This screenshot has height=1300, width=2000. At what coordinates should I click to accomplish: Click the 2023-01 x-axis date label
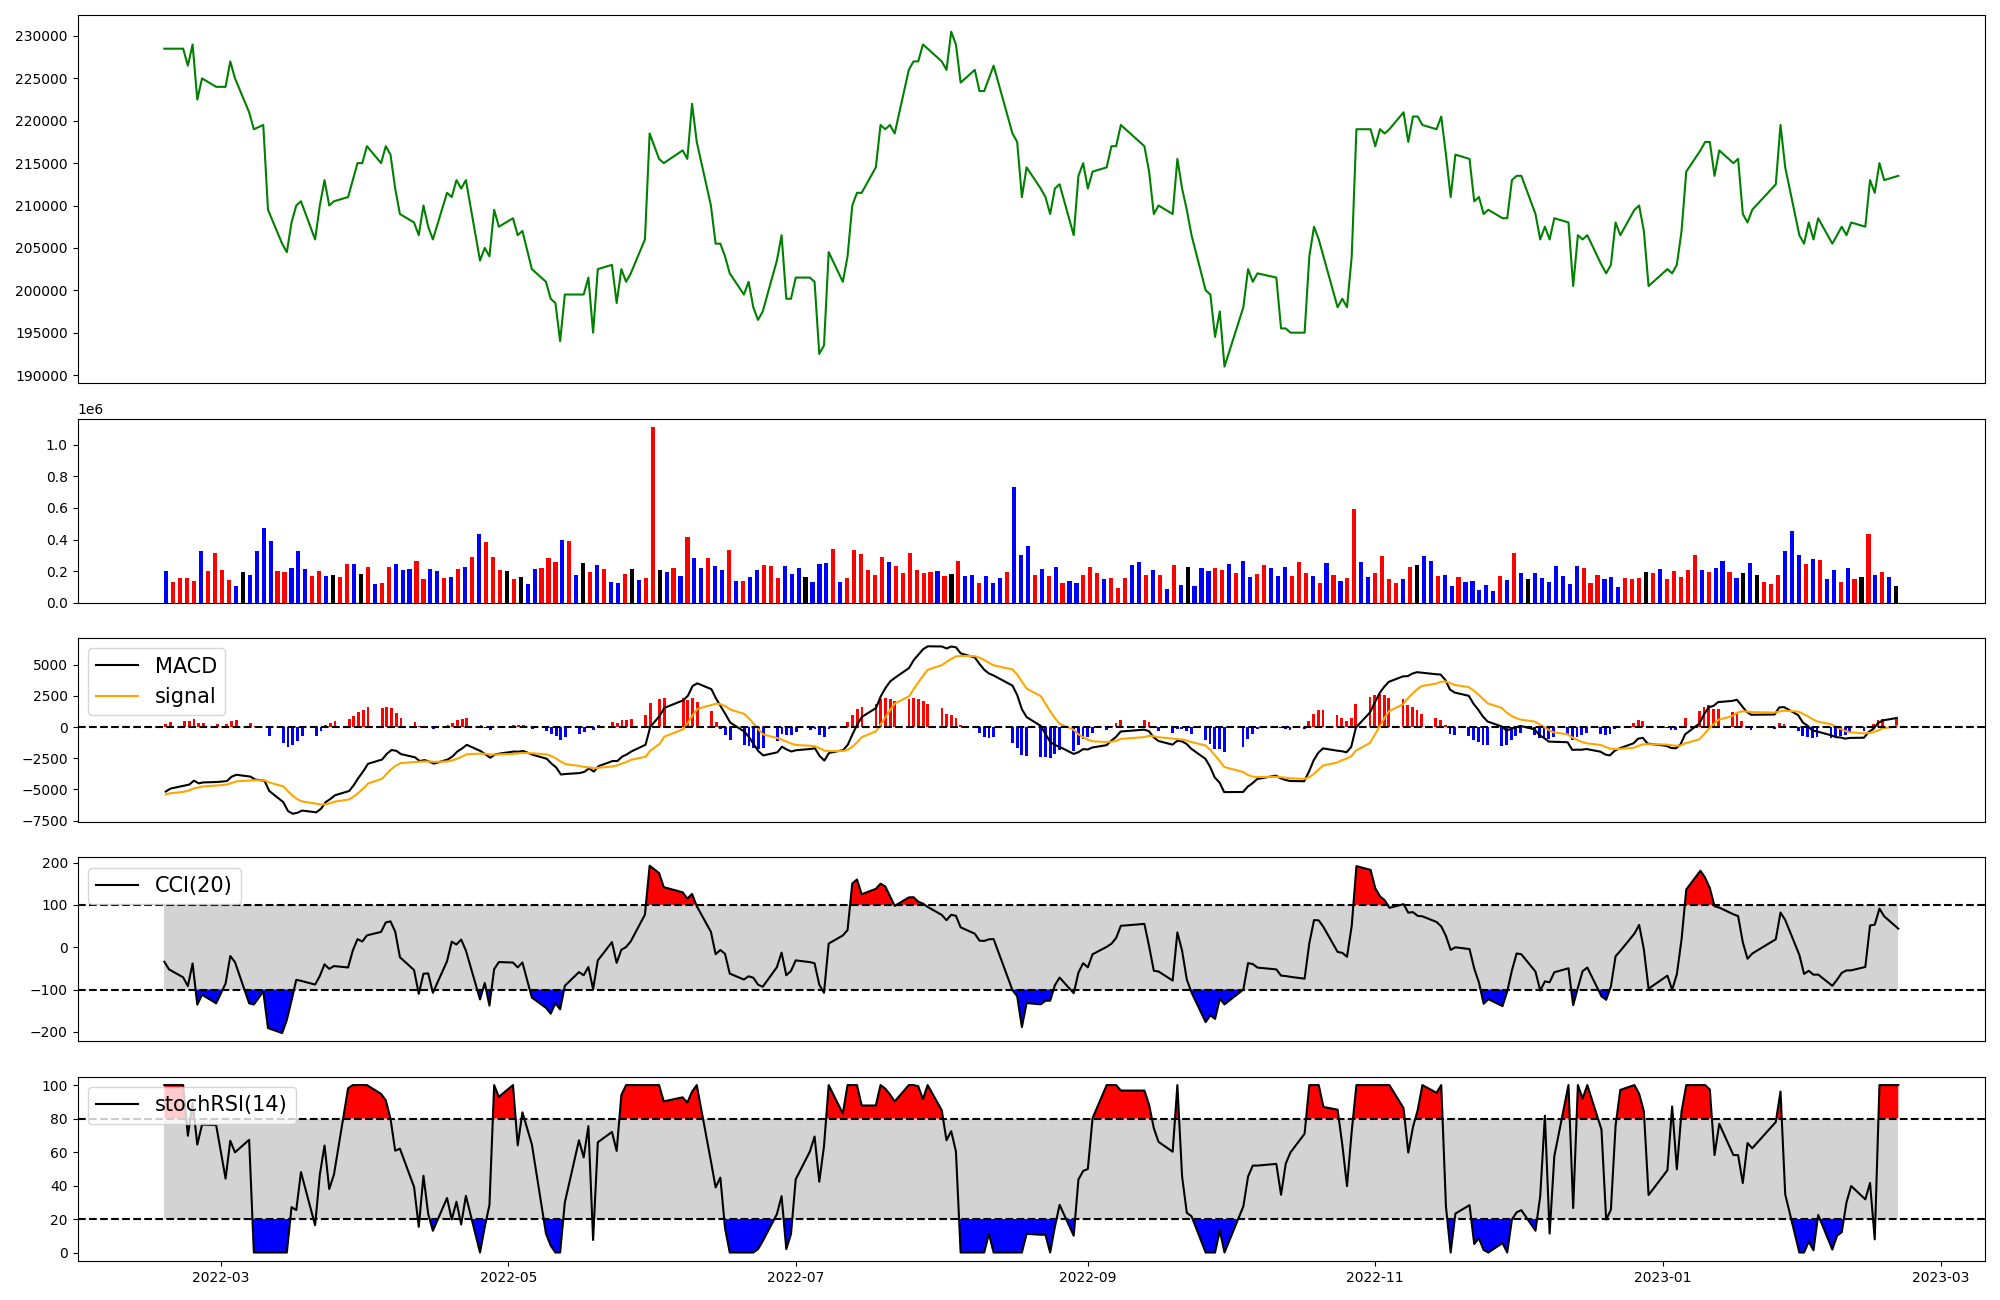pyautogui.click(x=1663, y=1277)
